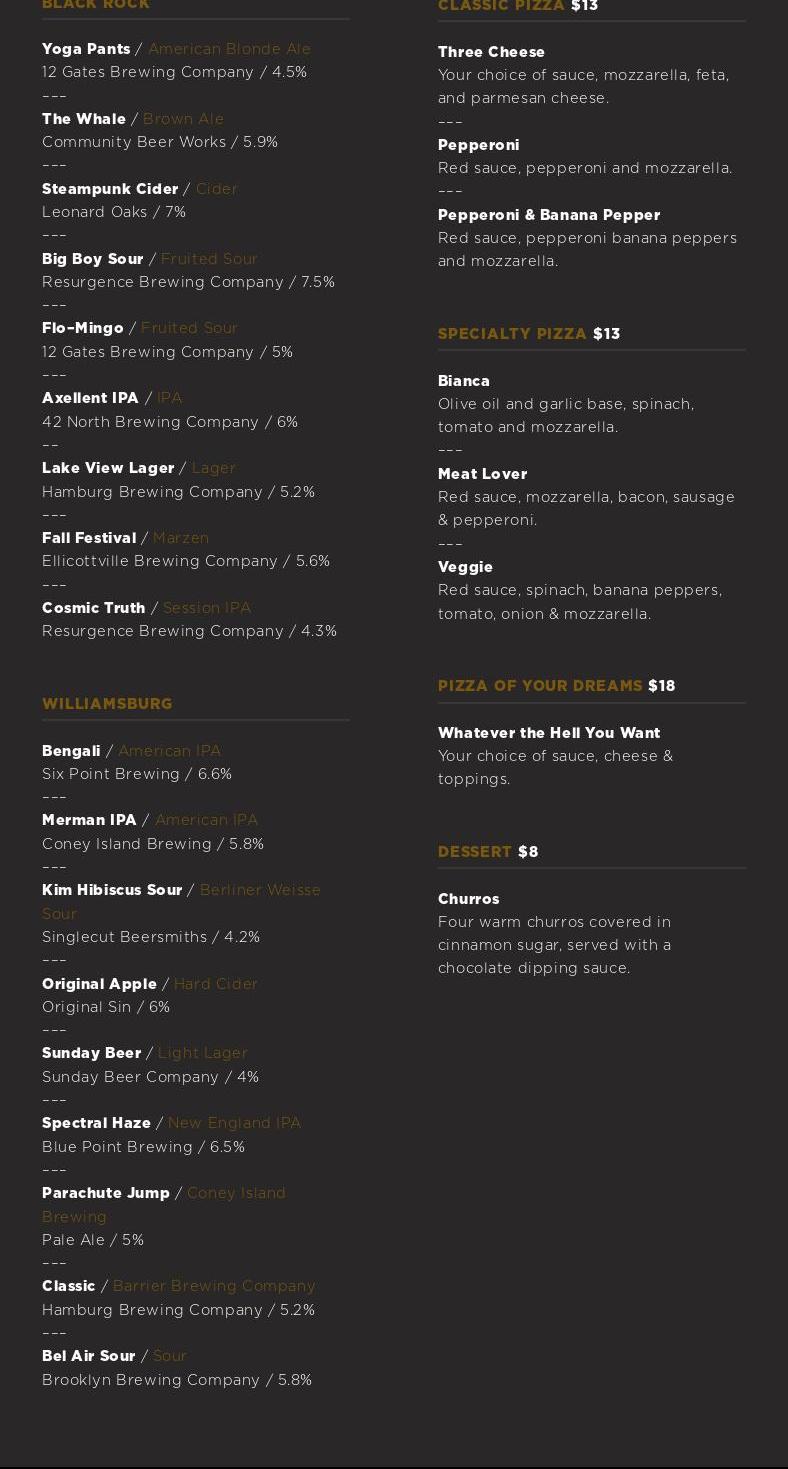Click the Steampunk Cider item
788x1469 pixels.
click(110, 189)
